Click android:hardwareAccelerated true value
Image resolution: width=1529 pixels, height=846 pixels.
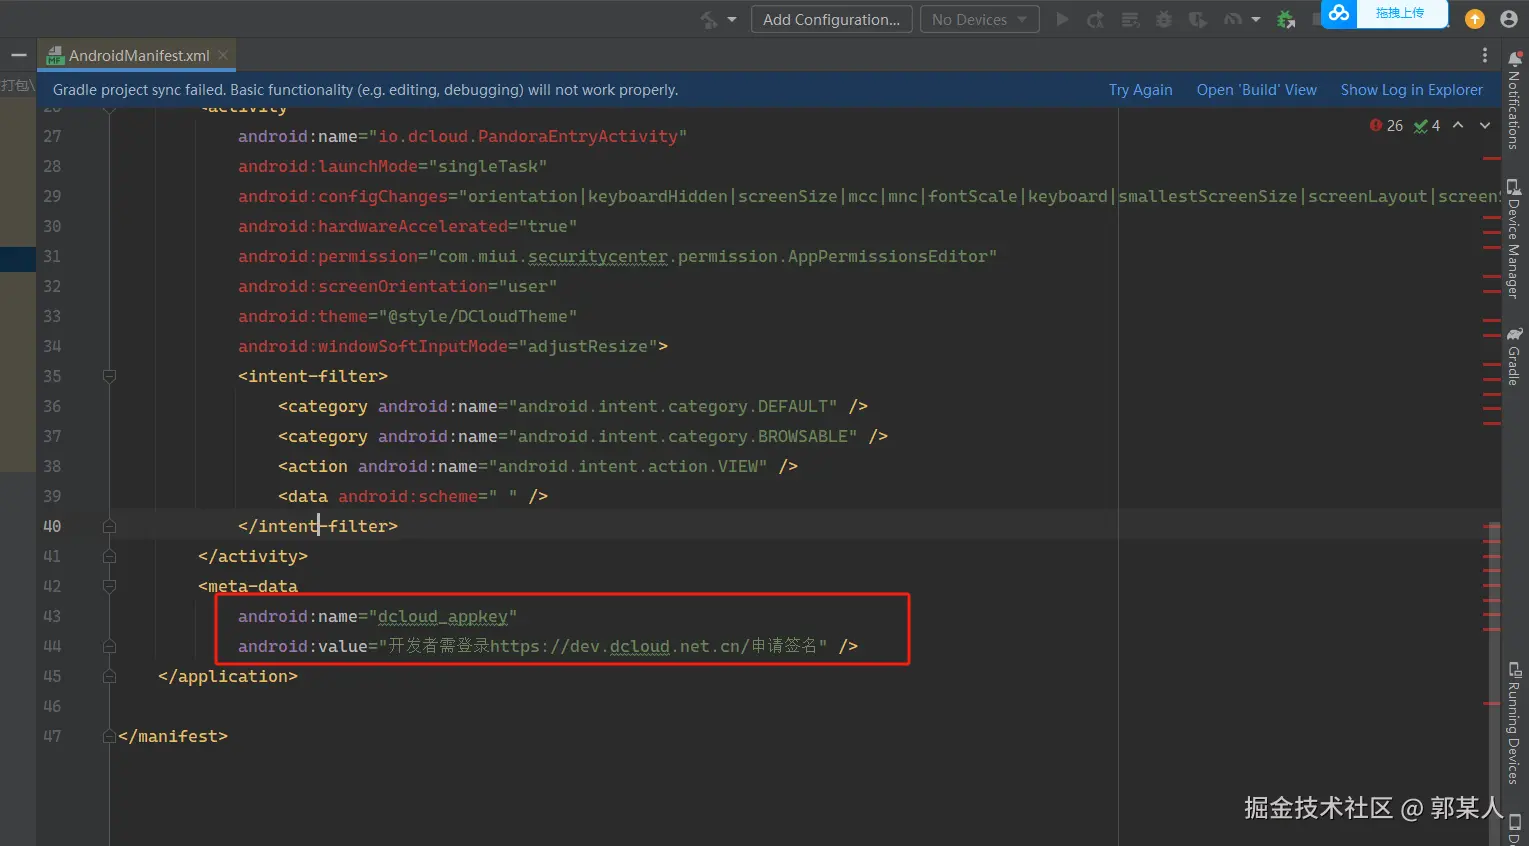click(548, 226)
